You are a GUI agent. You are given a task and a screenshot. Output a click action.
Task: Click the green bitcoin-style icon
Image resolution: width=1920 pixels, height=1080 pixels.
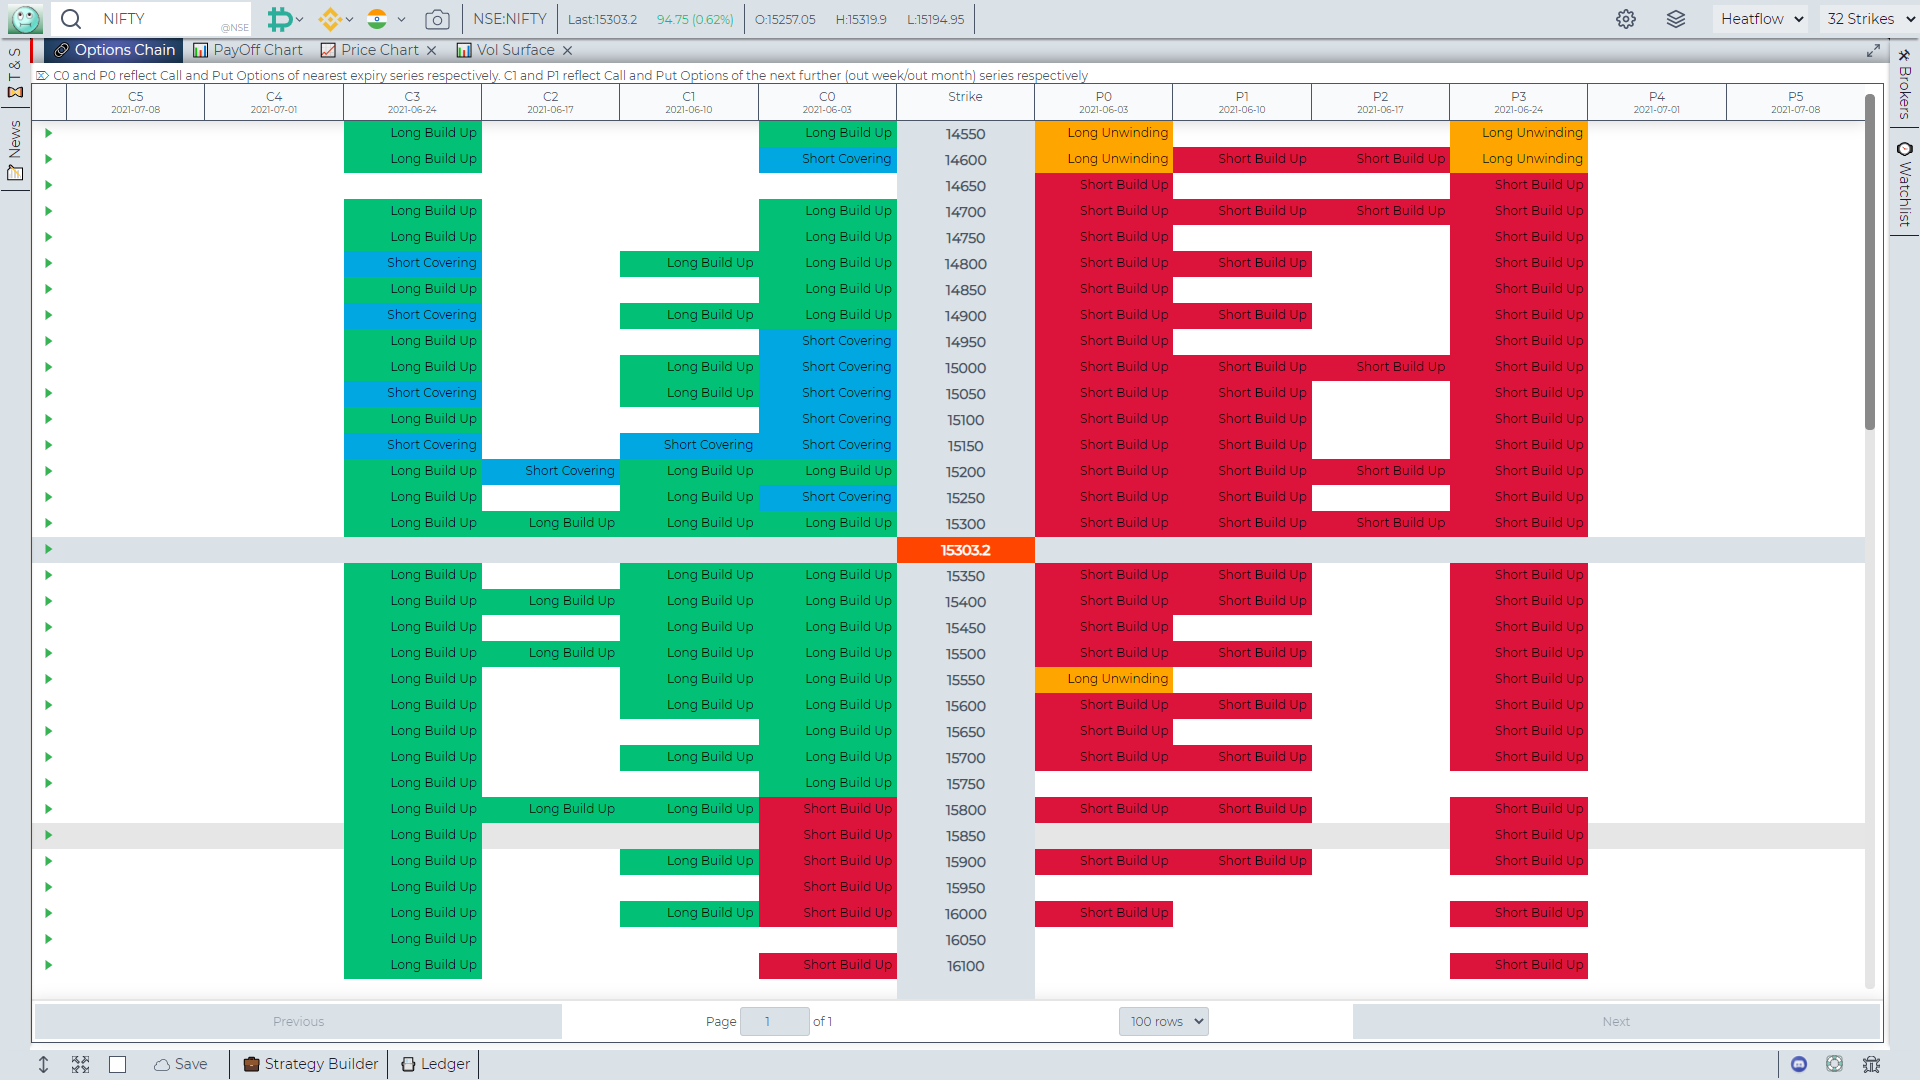tap(280, 19)
